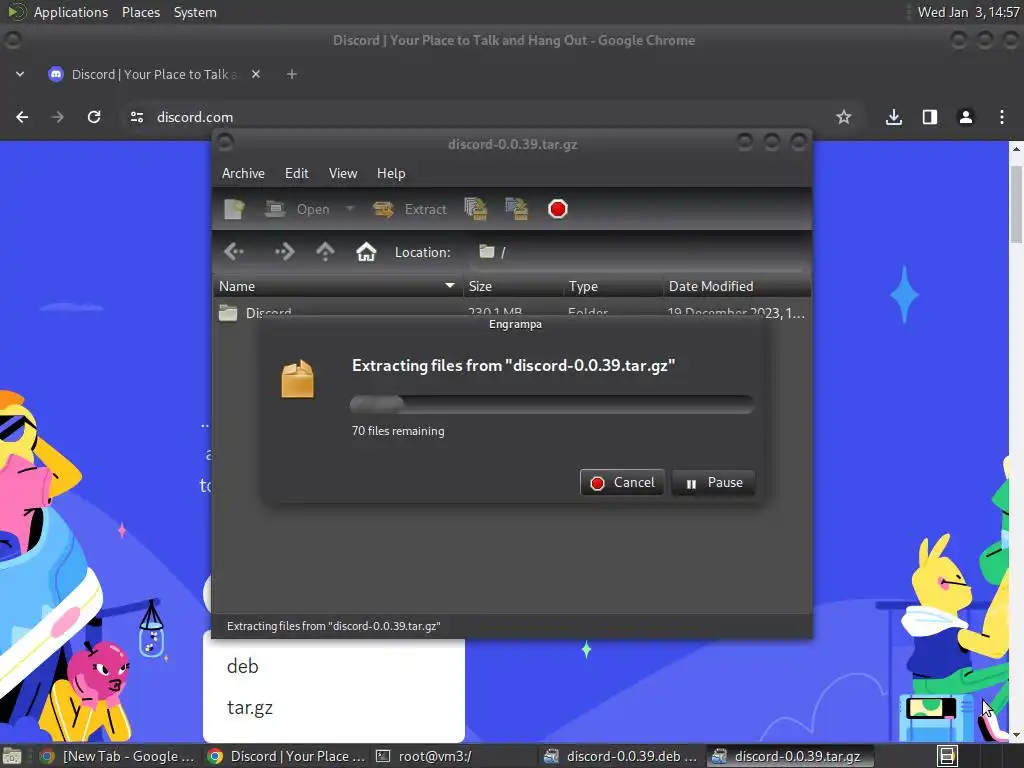The image size is (1024, 768).
Task: Sort by Date Modified column header
Action: click(x=737, y=287)
